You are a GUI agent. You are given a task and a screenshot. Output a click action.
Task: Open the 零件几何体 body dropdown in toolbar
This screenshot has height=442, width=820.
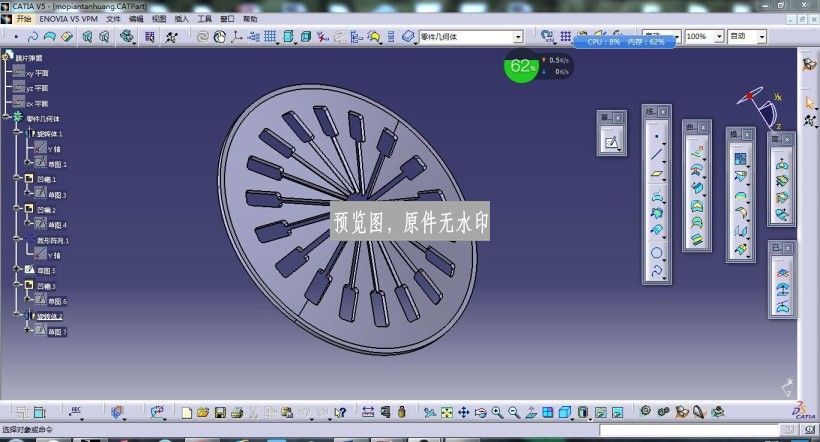tap(518, 37)
